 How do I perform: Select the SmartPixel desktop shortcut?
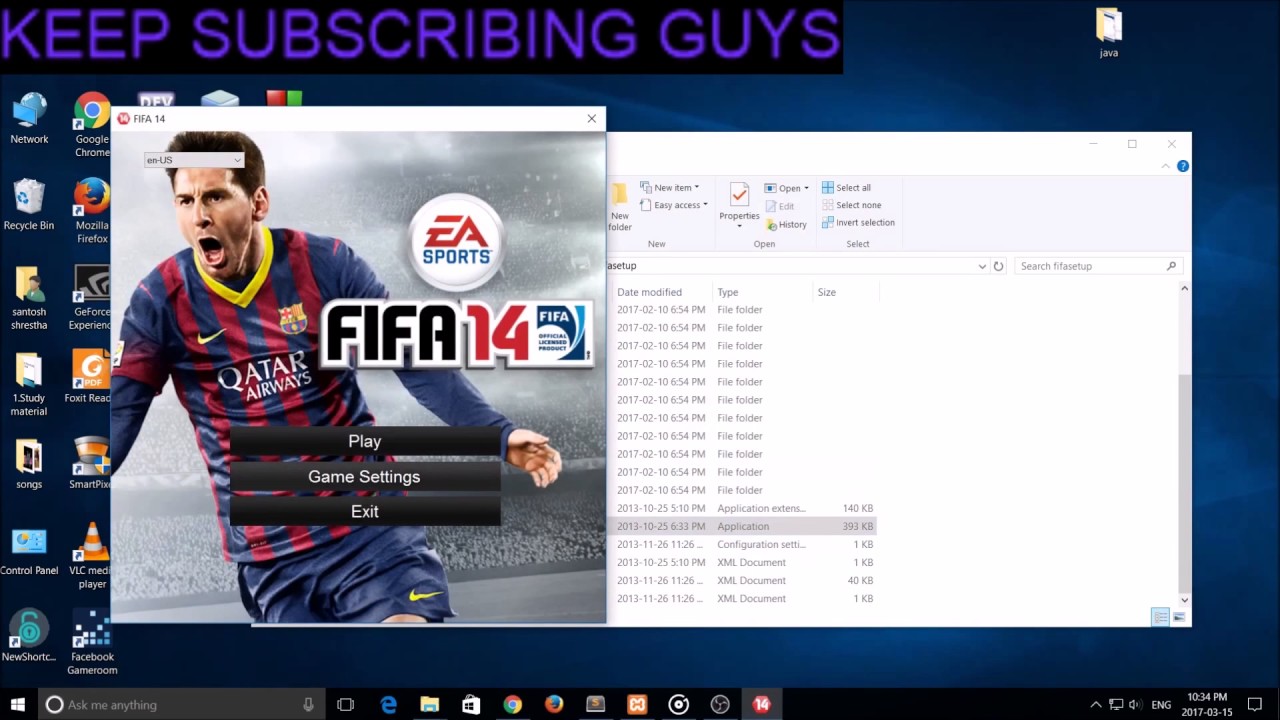[x=90, y=463]
